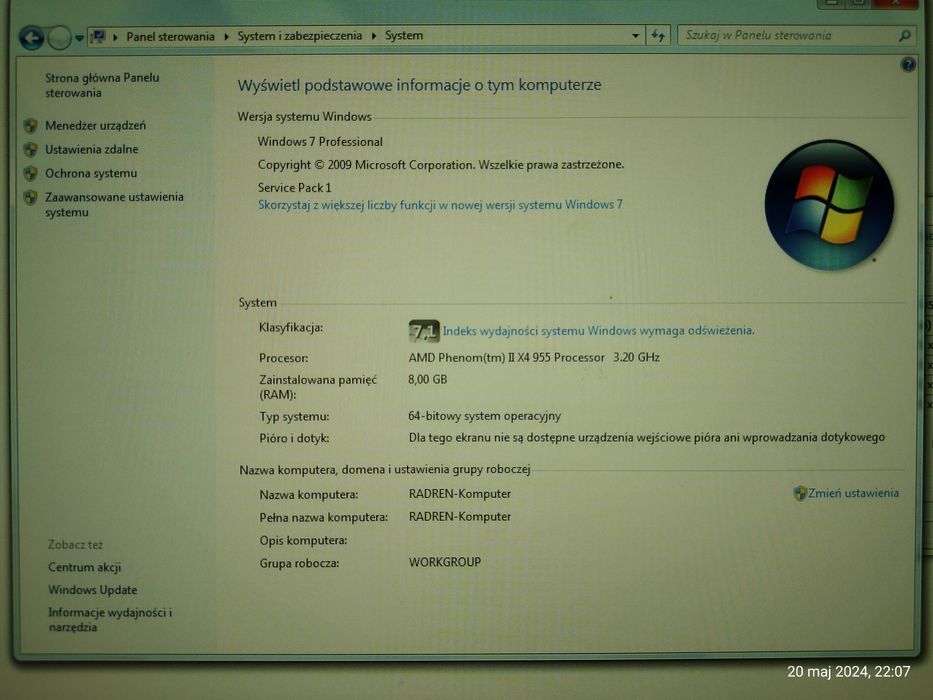Open 'Centrum akcji' link
Image resolution: width=933 pixels, height=700 pixels.
pos(84,567)
